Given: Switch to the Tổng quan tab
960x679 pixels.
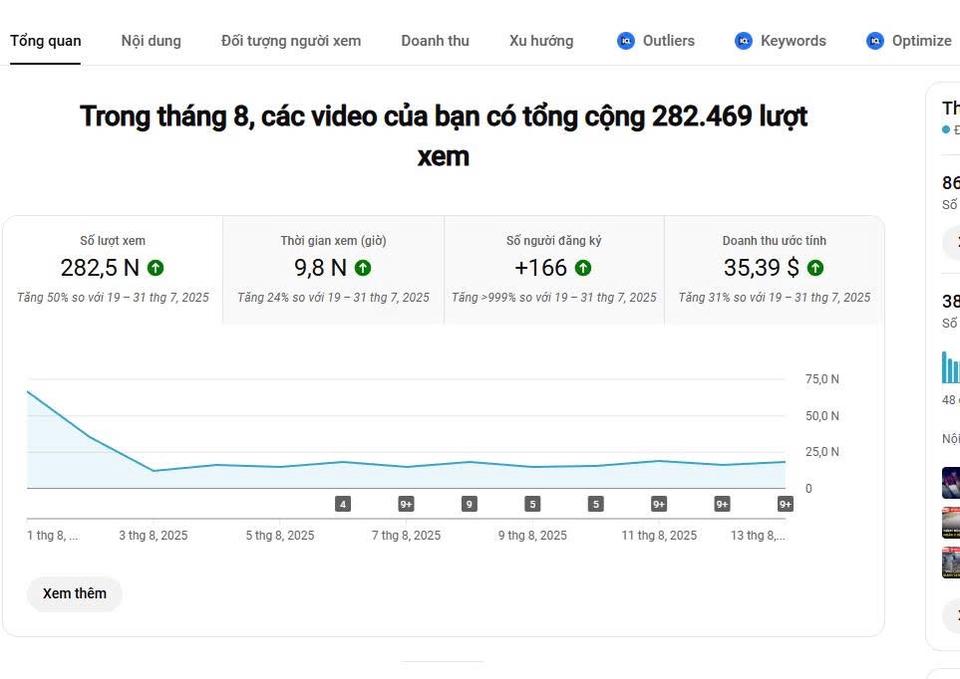Looking at the screenshot, I should click(46, 41).
